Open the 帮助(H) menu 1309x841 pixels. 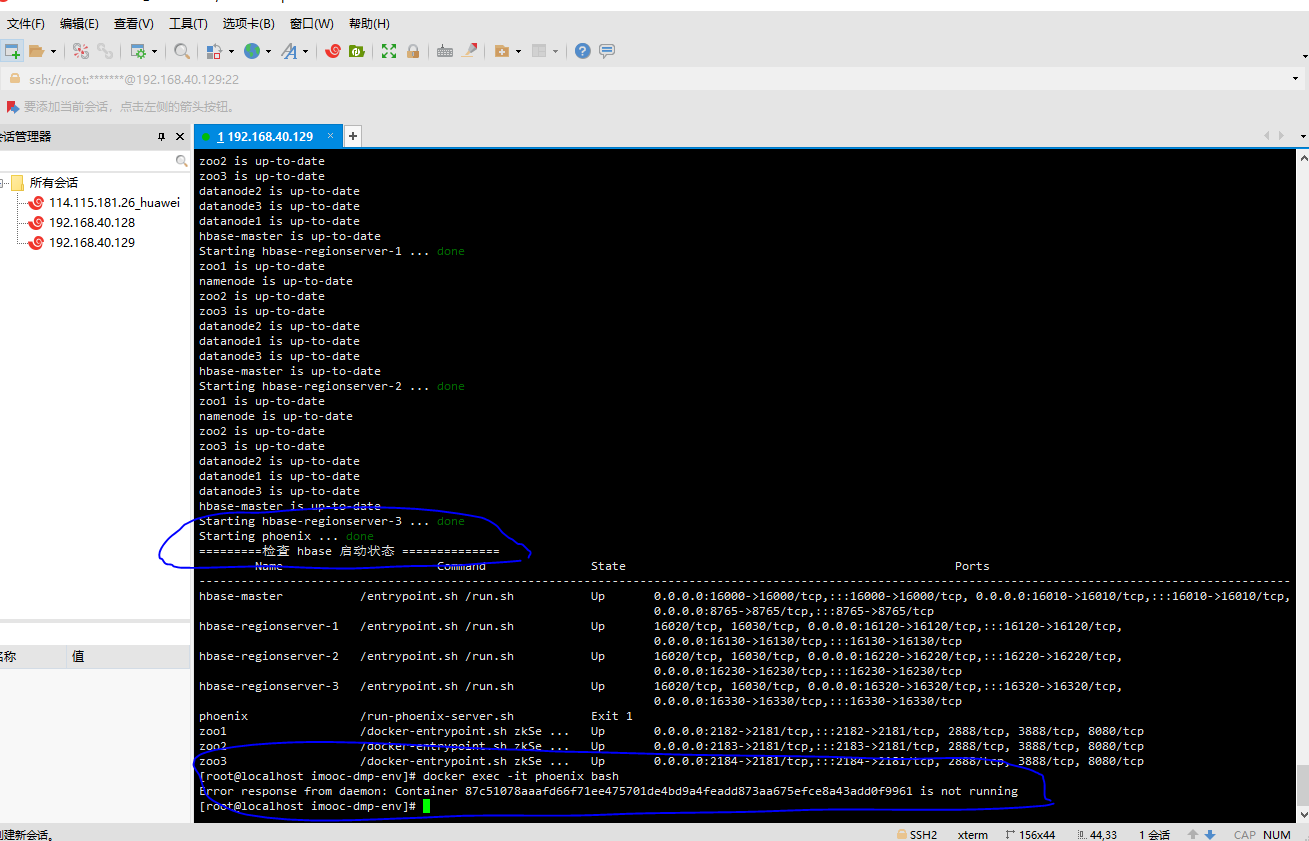369,24
